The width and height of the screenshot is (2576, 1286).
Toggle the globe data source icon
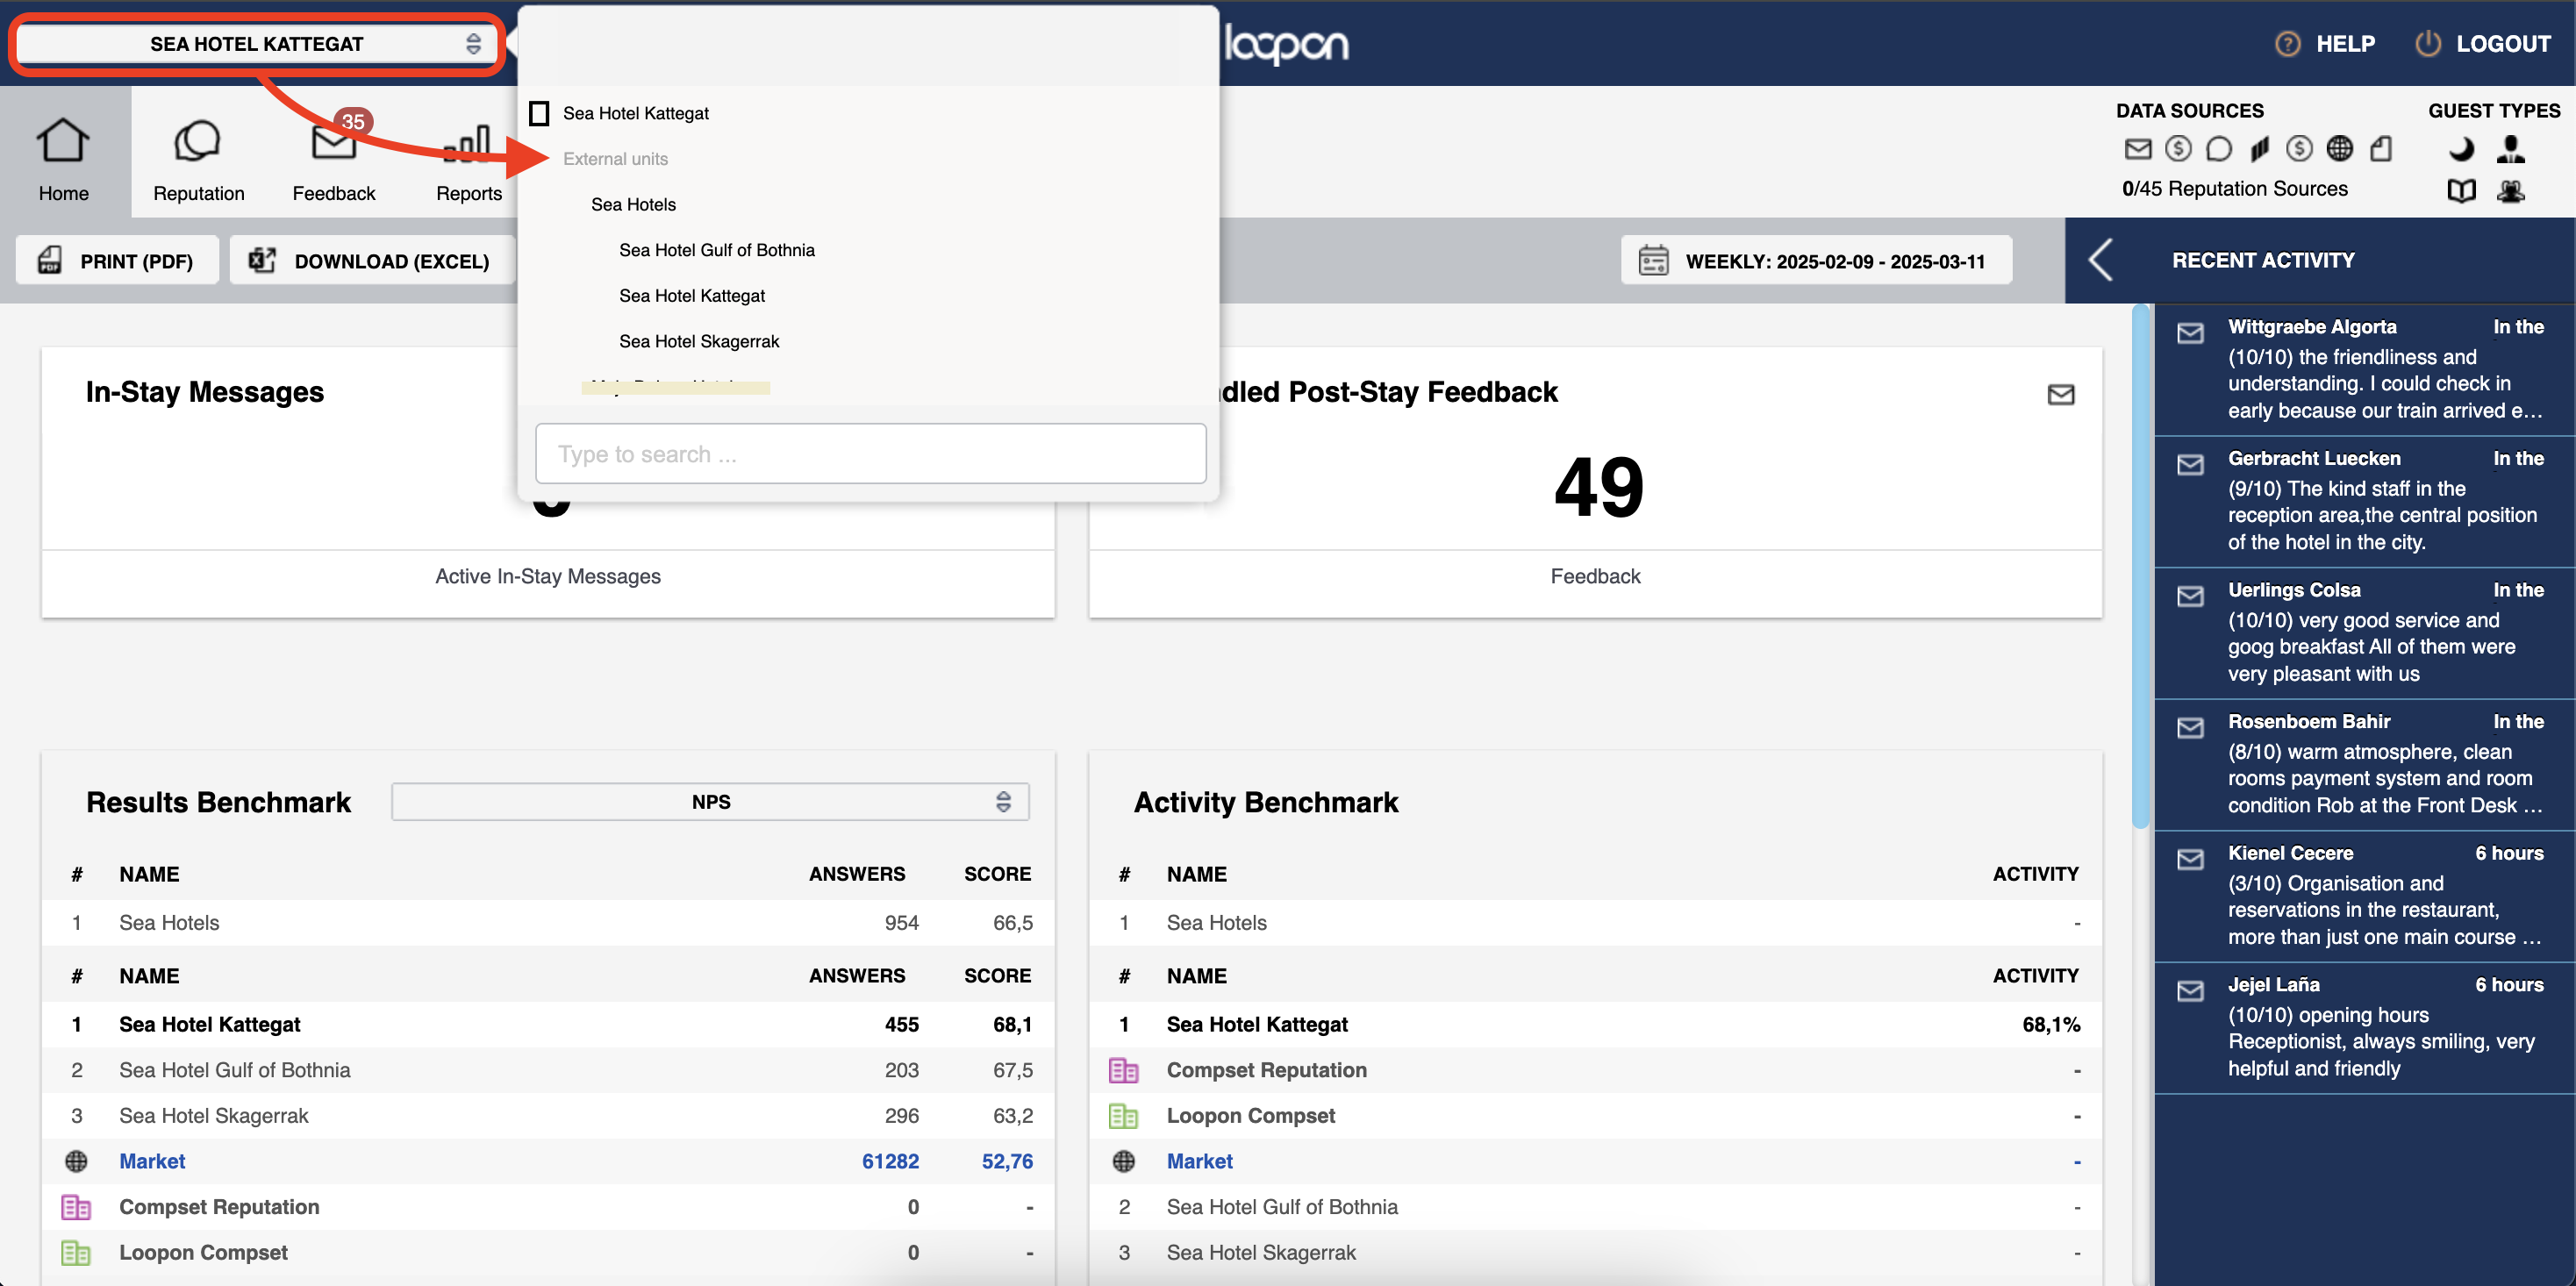click(2339, 149)
